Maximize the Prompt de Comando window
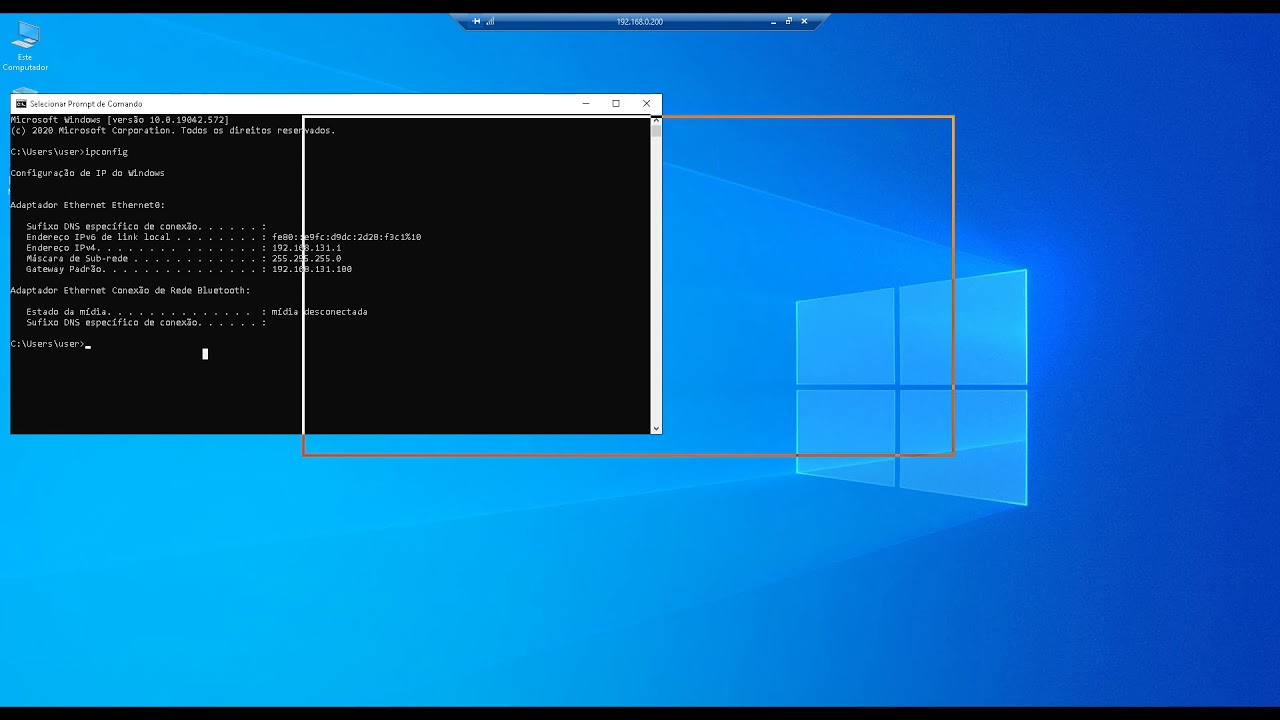This screenshot has width=1280, height=720. point(616,104)
